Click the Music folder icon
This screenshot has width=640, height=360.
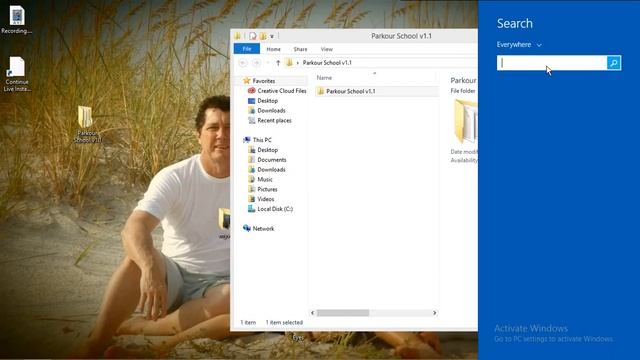coord(251,179)
